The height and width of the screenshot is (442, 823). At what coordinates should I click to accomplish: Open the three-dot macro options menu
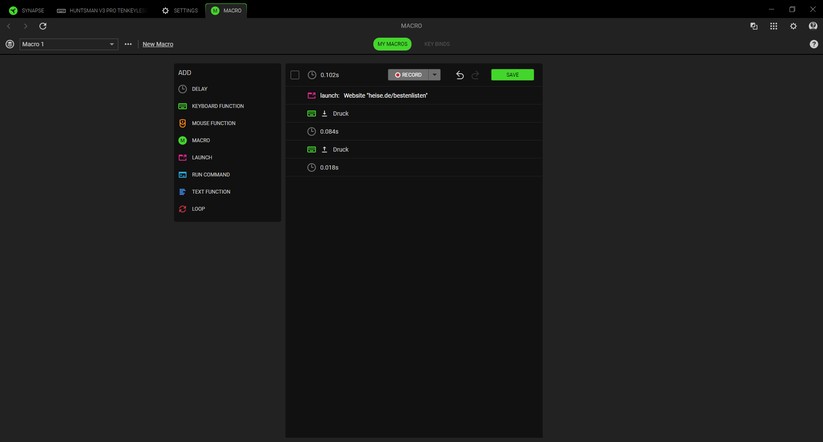(x=128, y=44)
